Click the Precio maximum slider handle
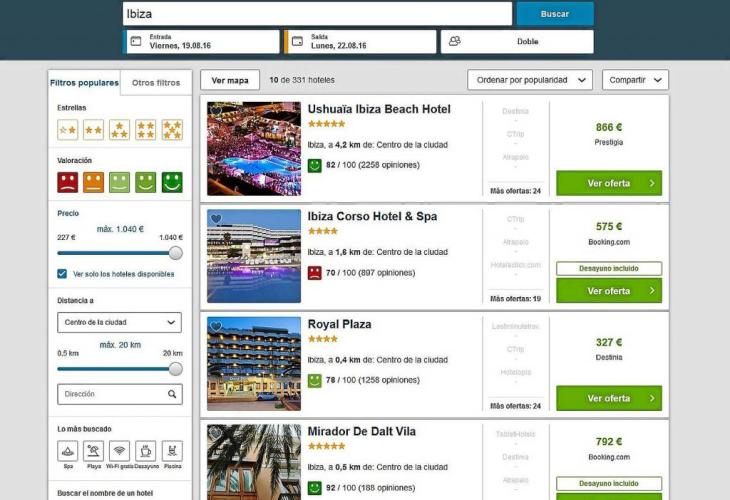This screenshot has height=500, width=730. (176, 253)
